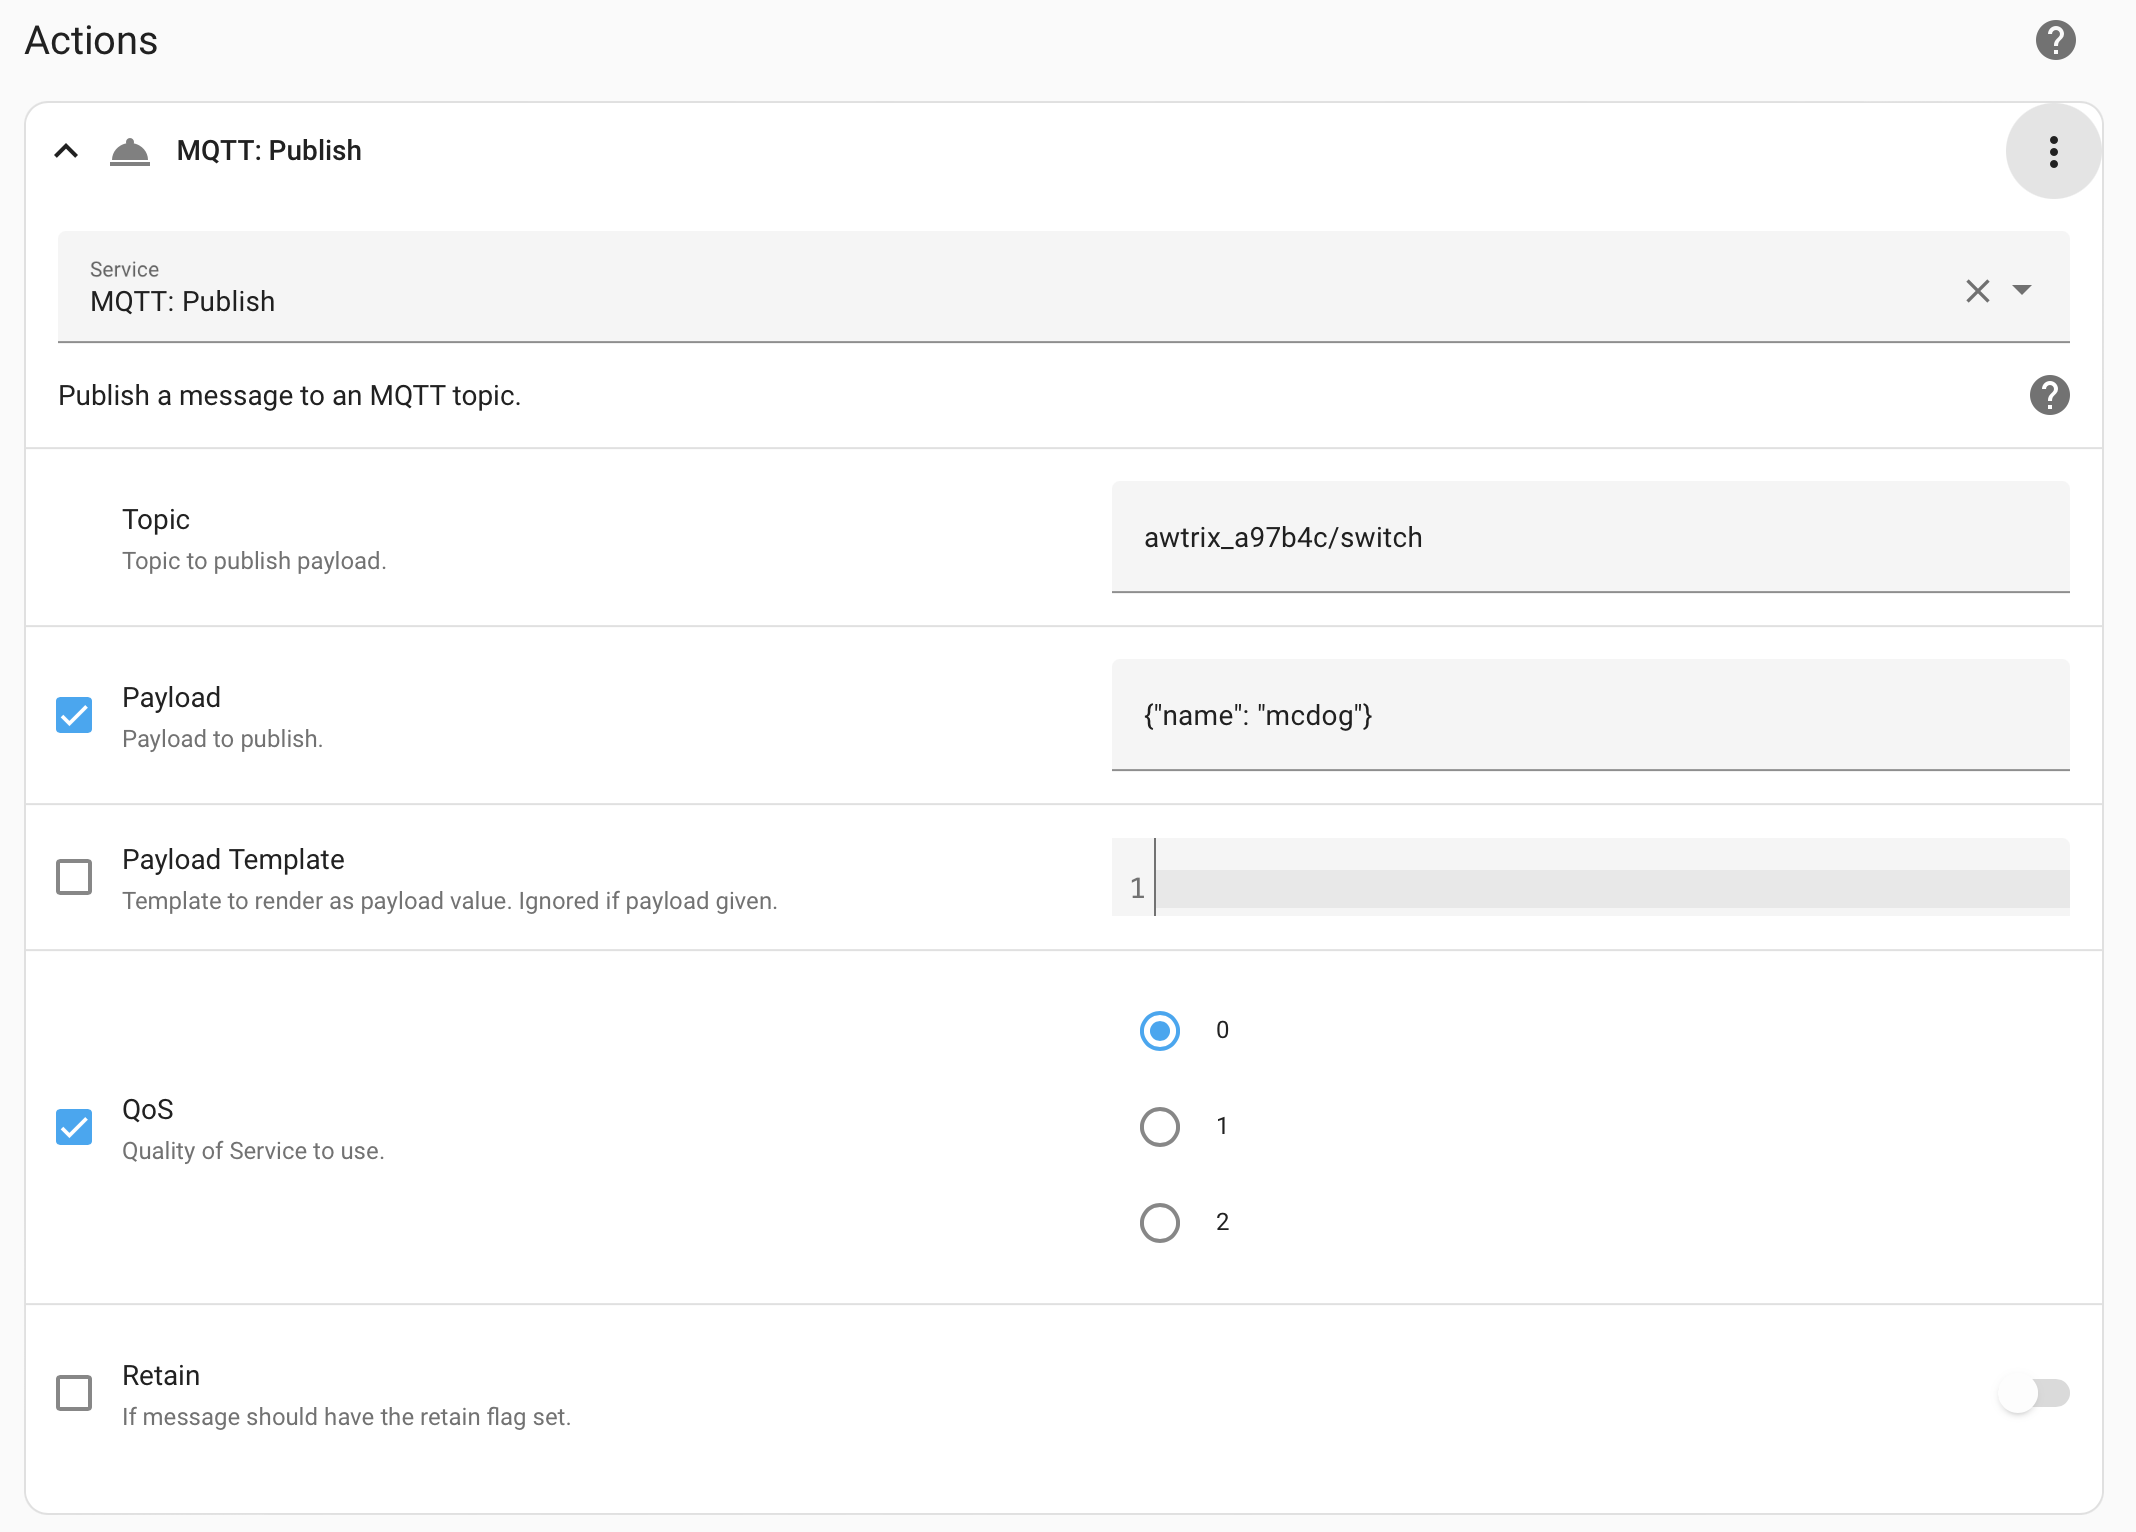Click the Topic input field
Viewport: 2136px width, 1532px height.
click(x=1590, y=537)
